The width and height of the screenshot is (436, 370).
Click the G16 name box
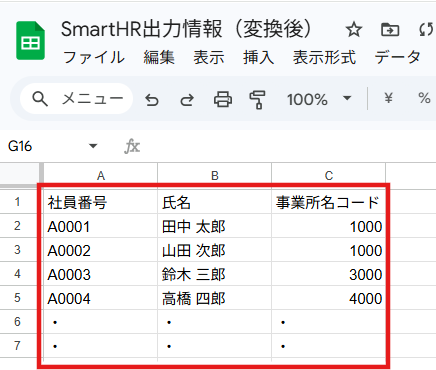[x=20, y=146]
